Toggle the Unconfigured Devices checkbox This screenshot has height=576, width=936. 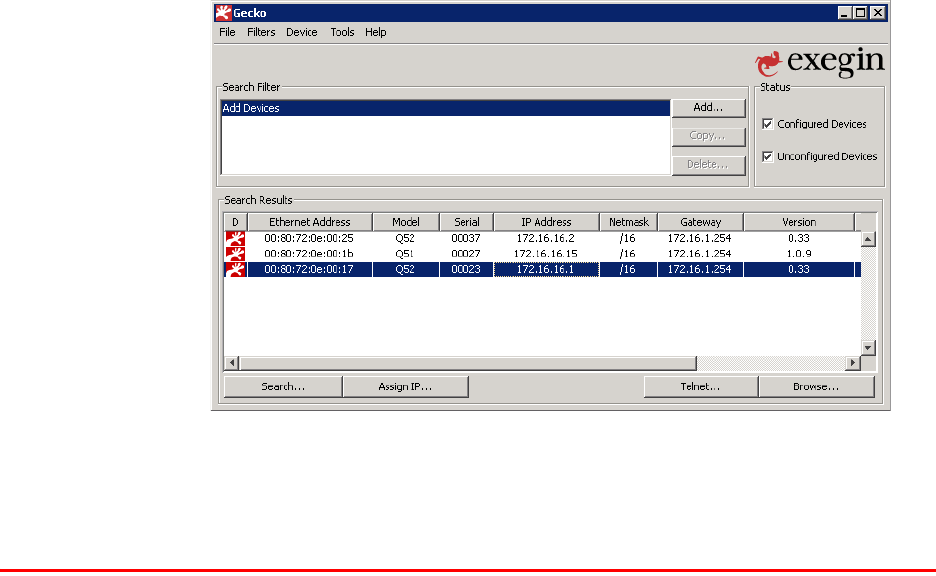coord(768,156)
